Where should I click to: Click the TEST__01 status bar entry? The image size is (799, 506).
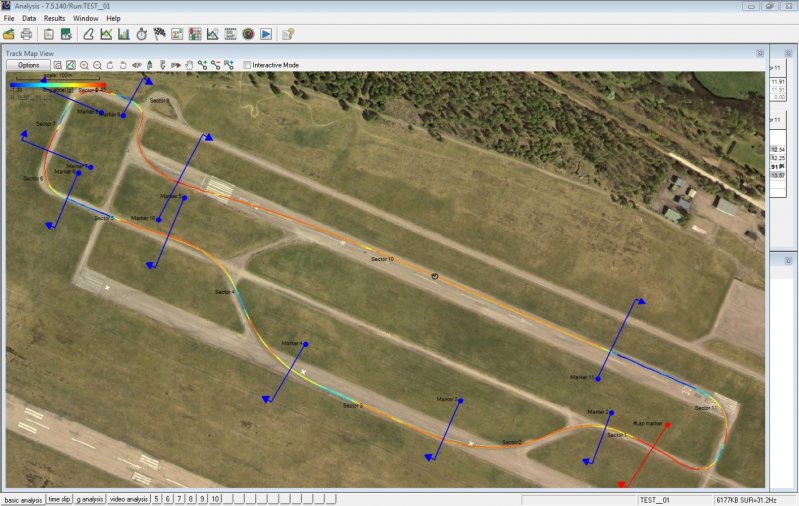(654, 500)
